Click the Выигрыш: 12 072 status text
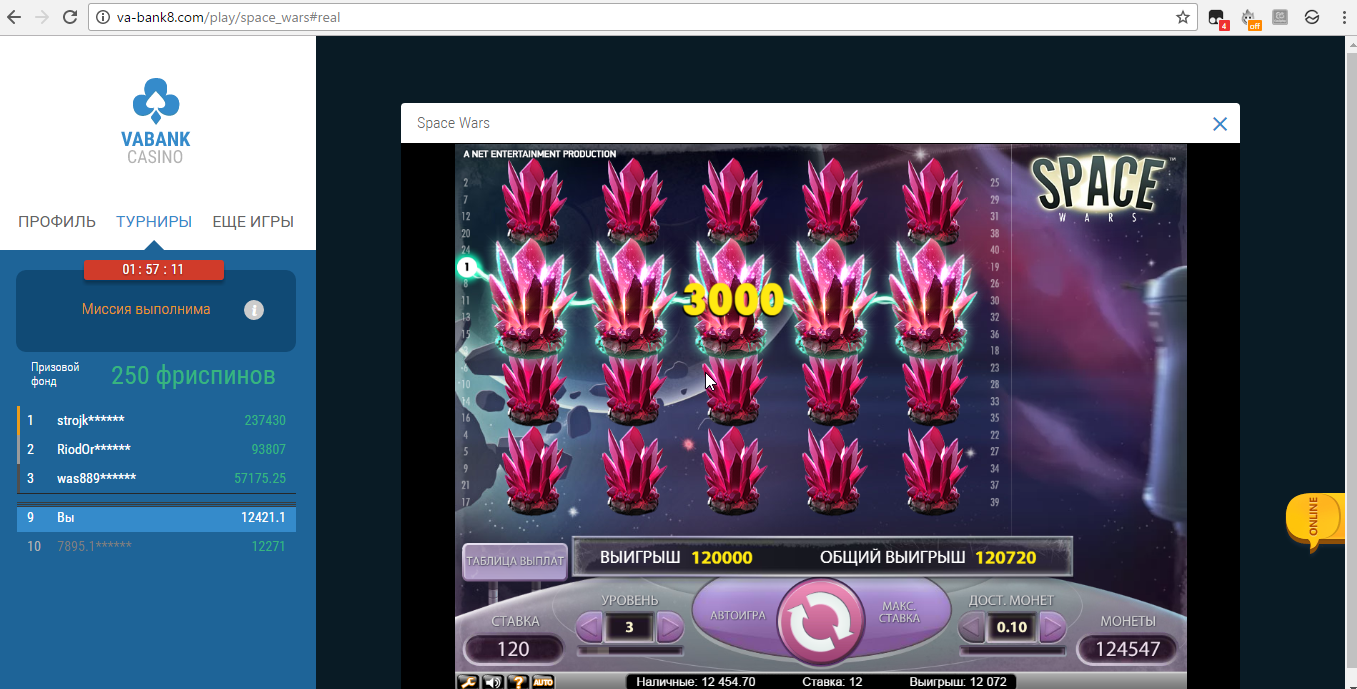Viewport: 1357px width, 689px height. pyautogui.click(x=958, y=683)
